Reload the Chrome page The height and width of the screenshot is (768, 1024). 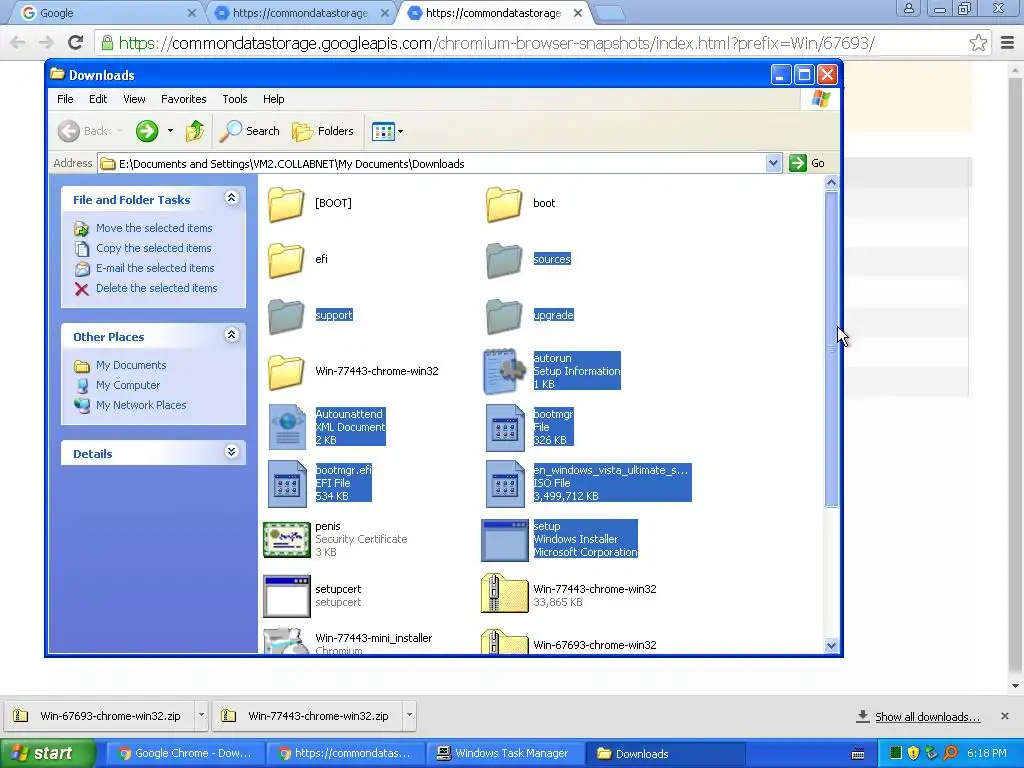pyautogui.click(x=76, y=43)
